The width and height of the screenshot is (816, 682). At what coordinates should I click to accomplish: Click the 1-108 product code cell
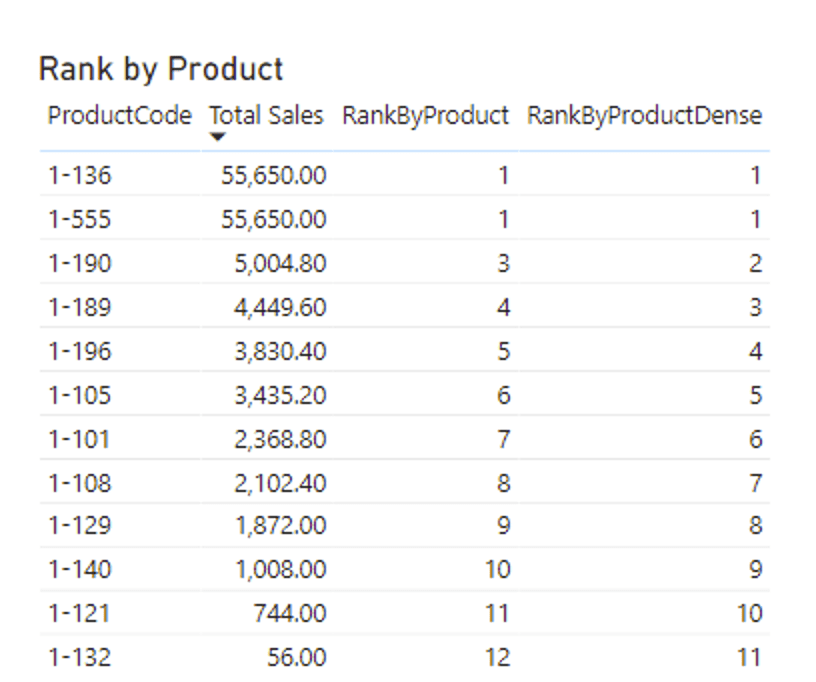click(x=80, y=483)
